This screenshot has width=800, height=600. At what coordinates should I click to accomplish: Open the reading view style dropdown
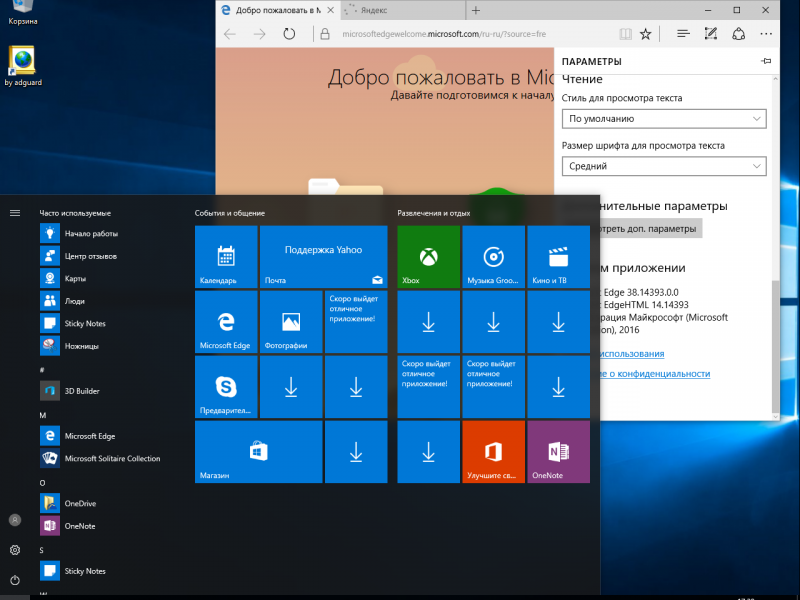664,119
